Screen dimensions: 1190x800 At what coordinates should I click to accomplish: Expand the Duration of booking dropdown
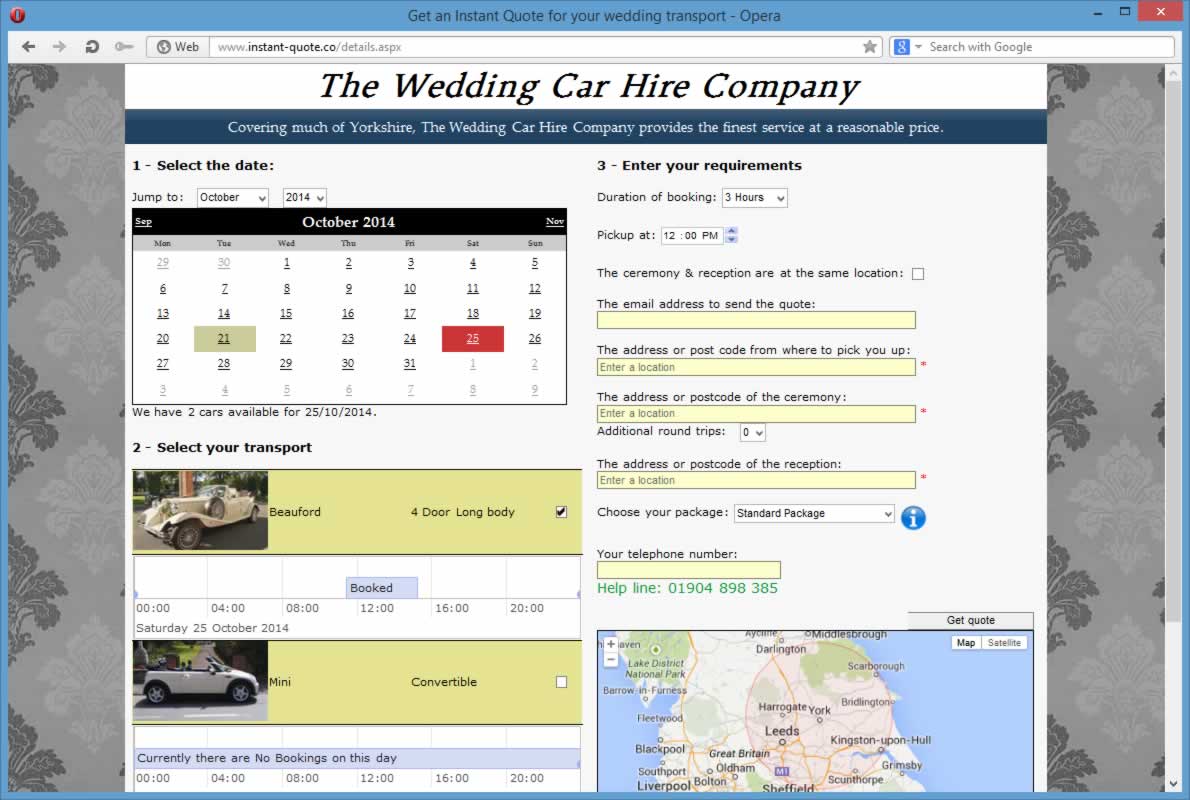[x=754, y=198]
